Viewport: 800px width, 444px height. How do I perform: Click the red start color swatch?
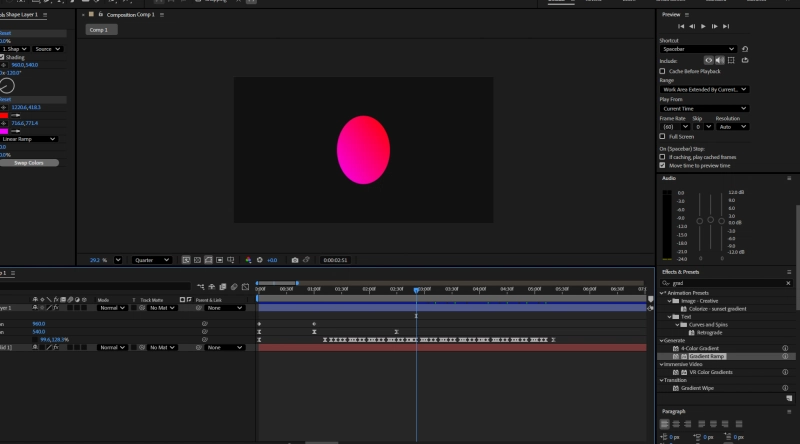coord(5,115)
